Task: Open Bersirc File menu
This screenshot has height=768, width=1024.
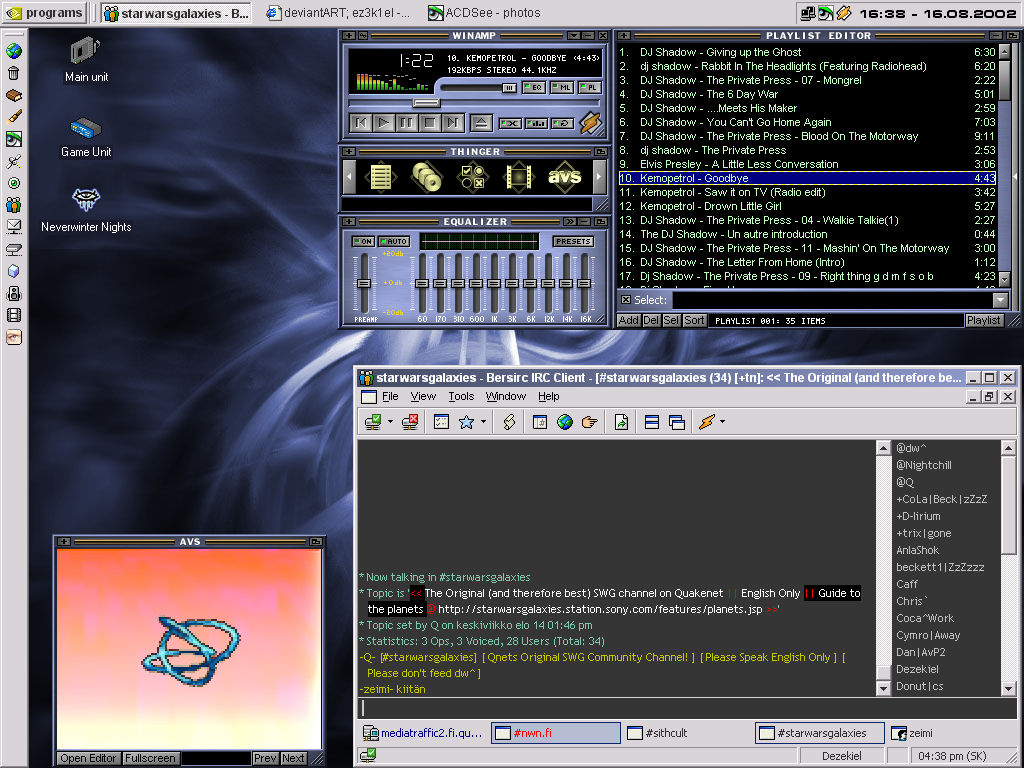Action: [390, 396]
